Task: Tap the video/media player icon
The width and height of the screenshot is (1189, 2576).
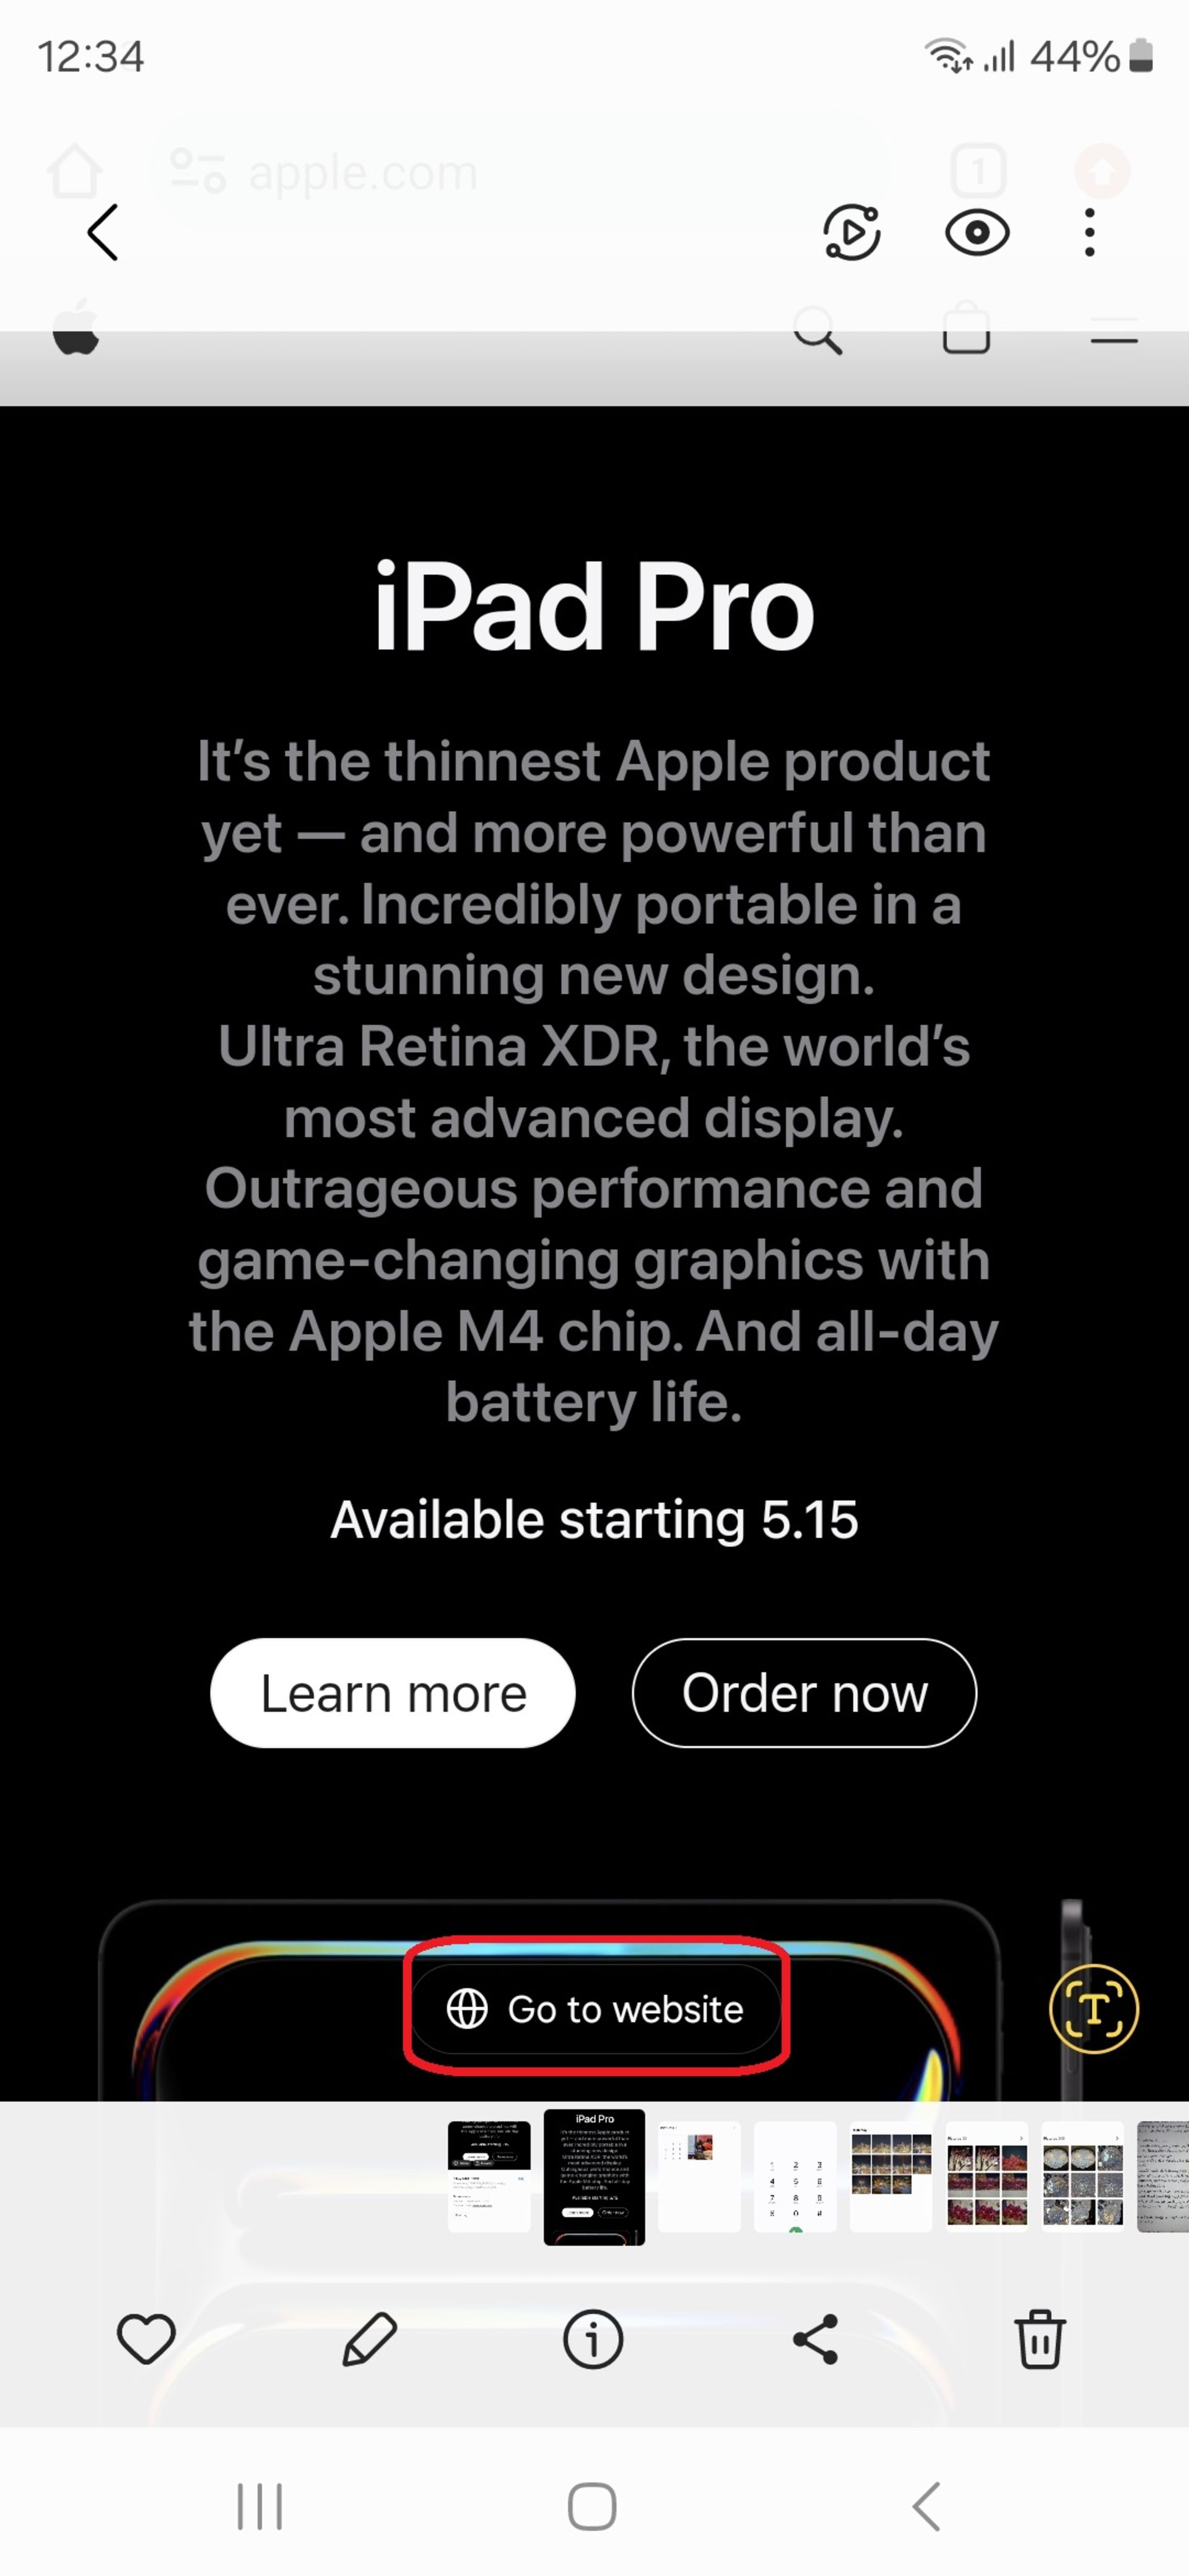Action: point(851,230)
